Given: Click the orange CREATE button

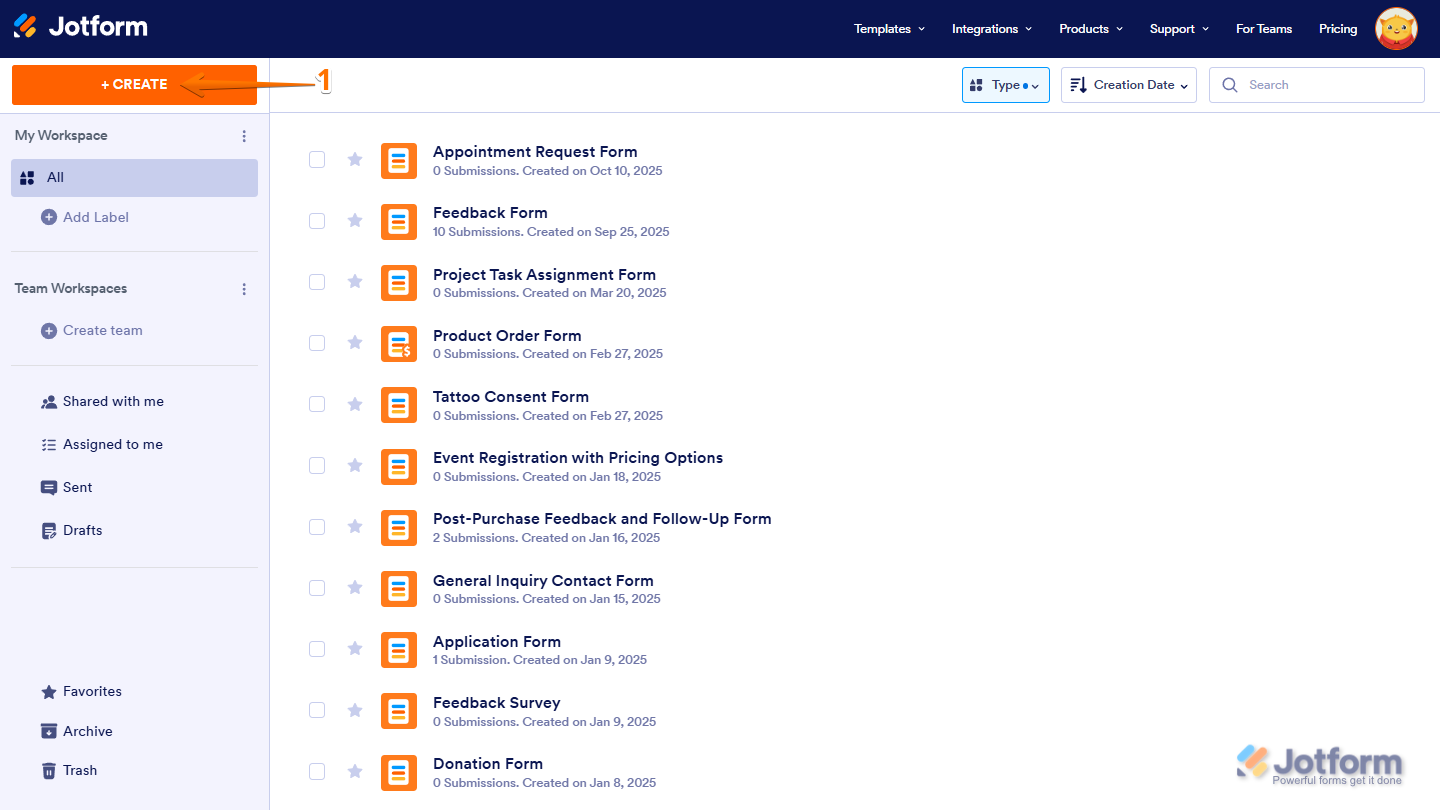Looking at the screenshot, I should (x=134, y=85).
